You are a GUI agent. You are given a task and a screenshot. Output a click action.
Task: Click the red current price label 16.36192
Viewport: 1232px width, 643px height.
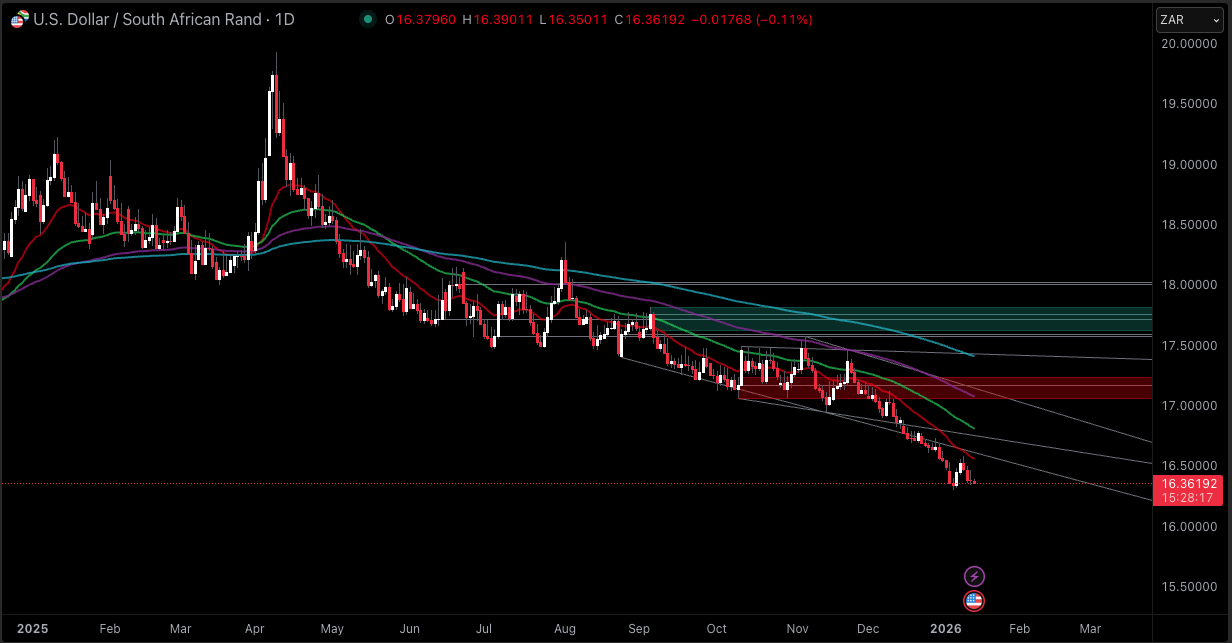point(1189,483)
